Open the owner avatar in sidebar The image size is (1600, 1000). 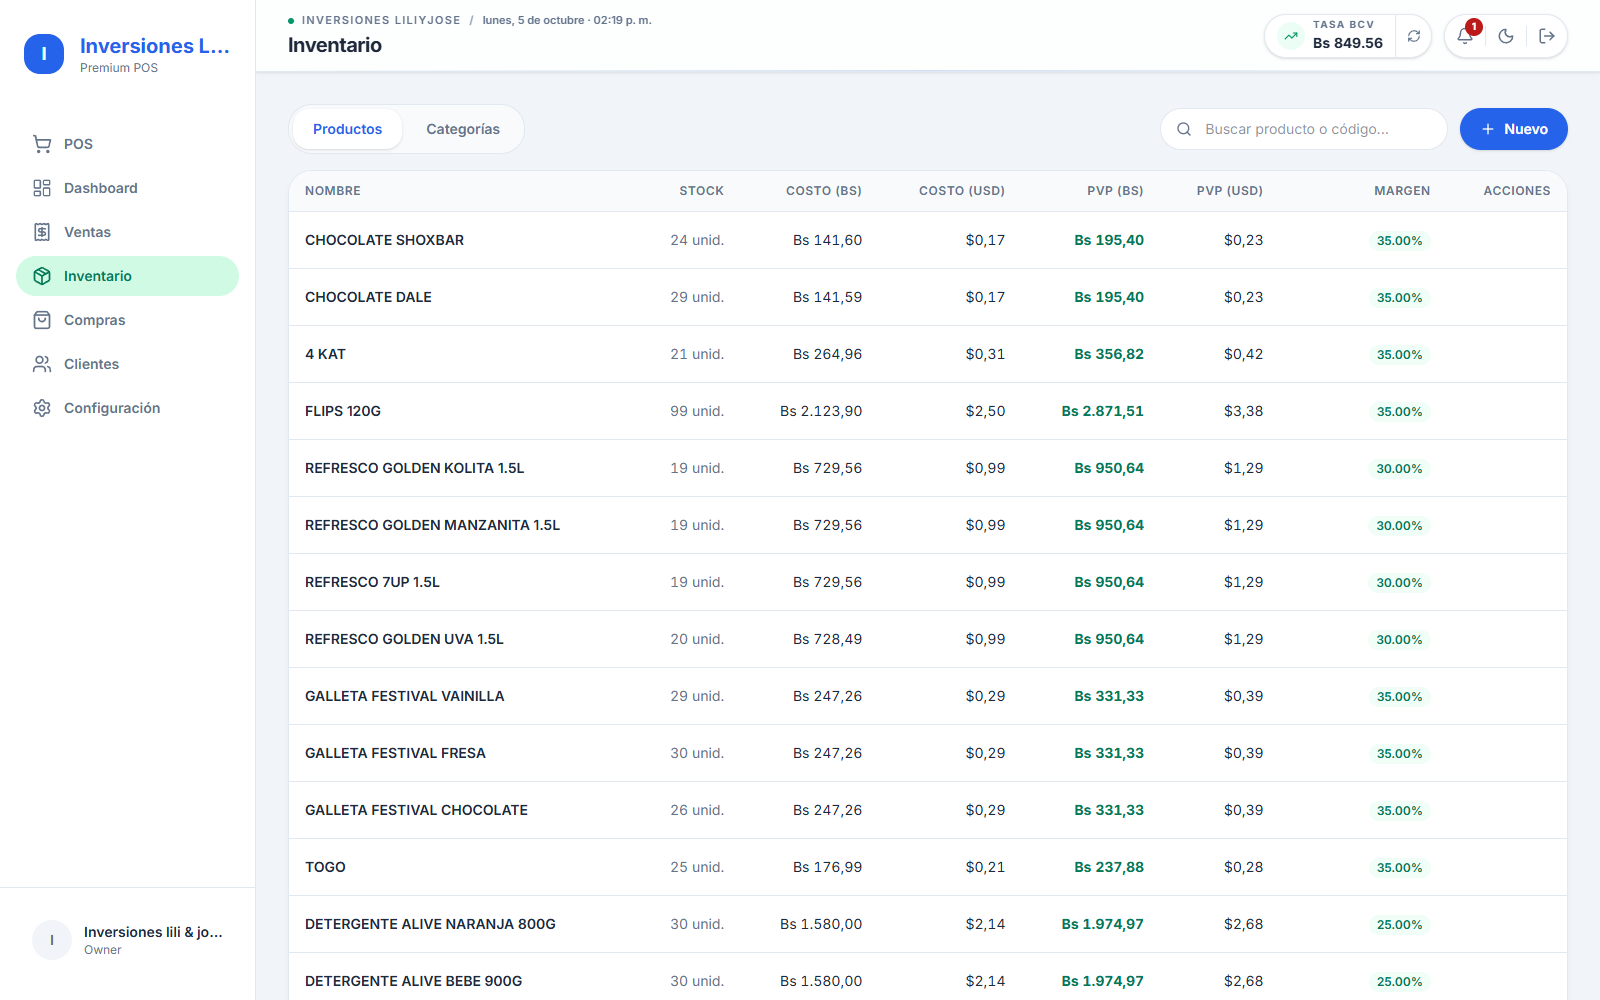pyautogui.click(x=52, y=940)
